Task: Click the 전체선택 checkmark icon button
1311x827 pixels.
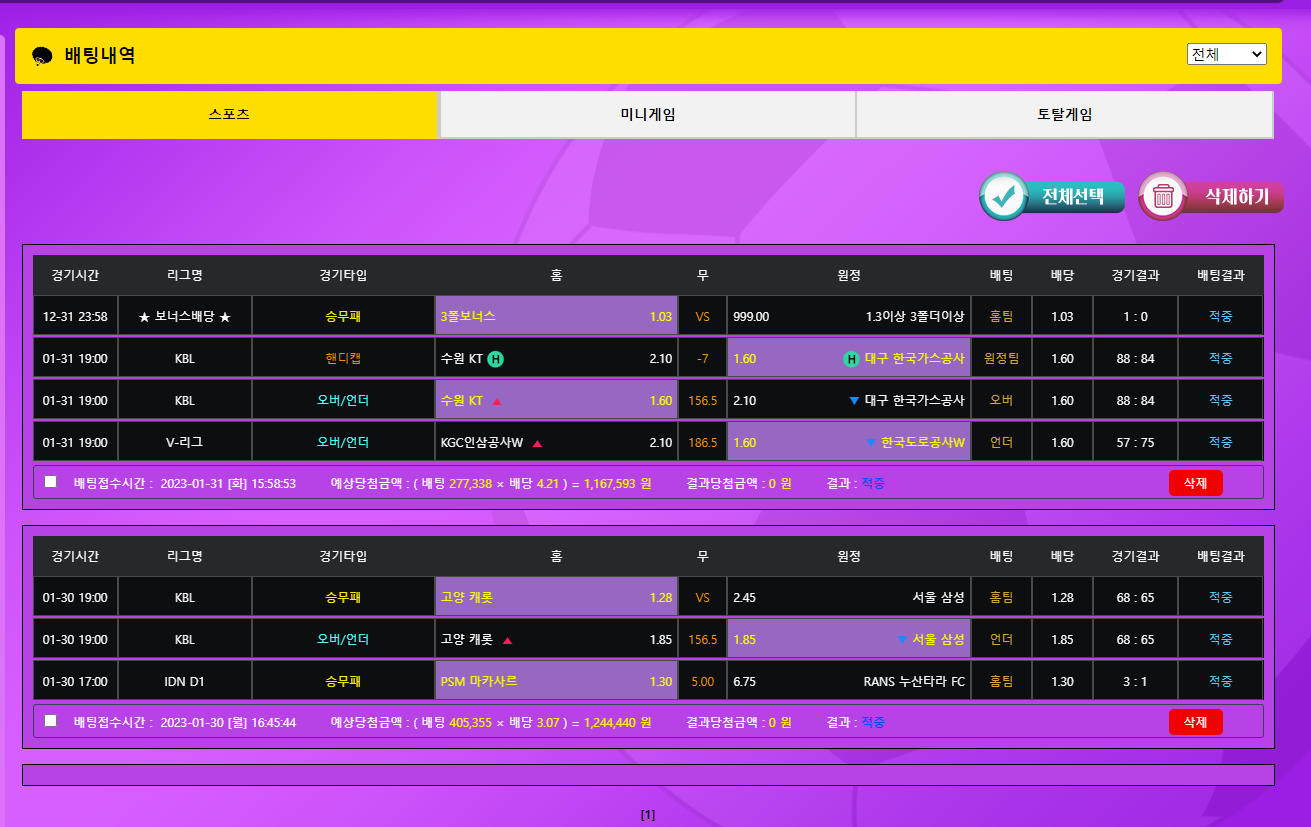Action: coord(1004,196)
